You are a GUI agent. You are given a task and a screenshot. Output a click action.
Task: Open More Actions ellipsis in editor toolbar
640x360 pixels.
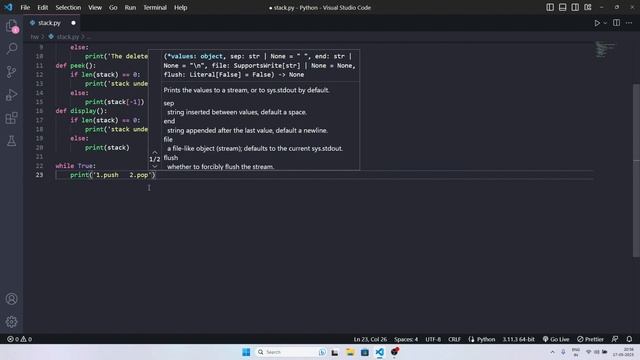click(629, 23)
